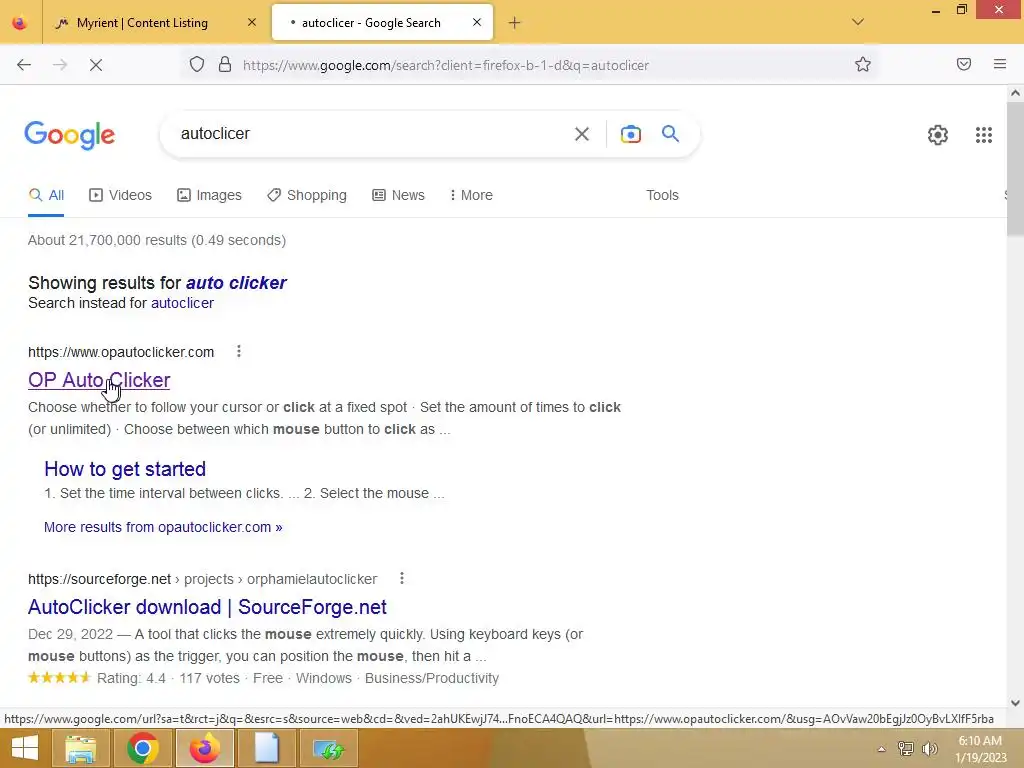Click the scrollbar down arrow
1024x768 pixels.
(1015, 703)
